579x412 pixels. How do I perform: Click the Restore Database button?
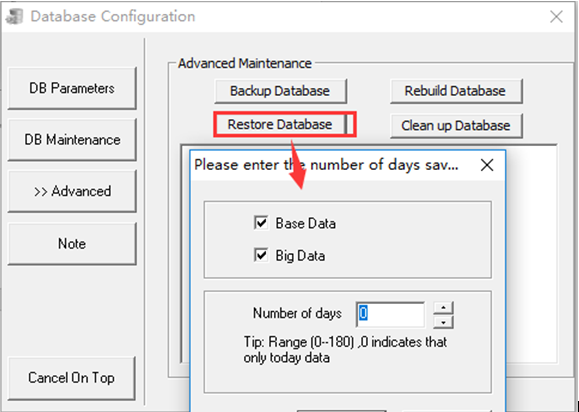pyautogui.click(x=280, y=124)
